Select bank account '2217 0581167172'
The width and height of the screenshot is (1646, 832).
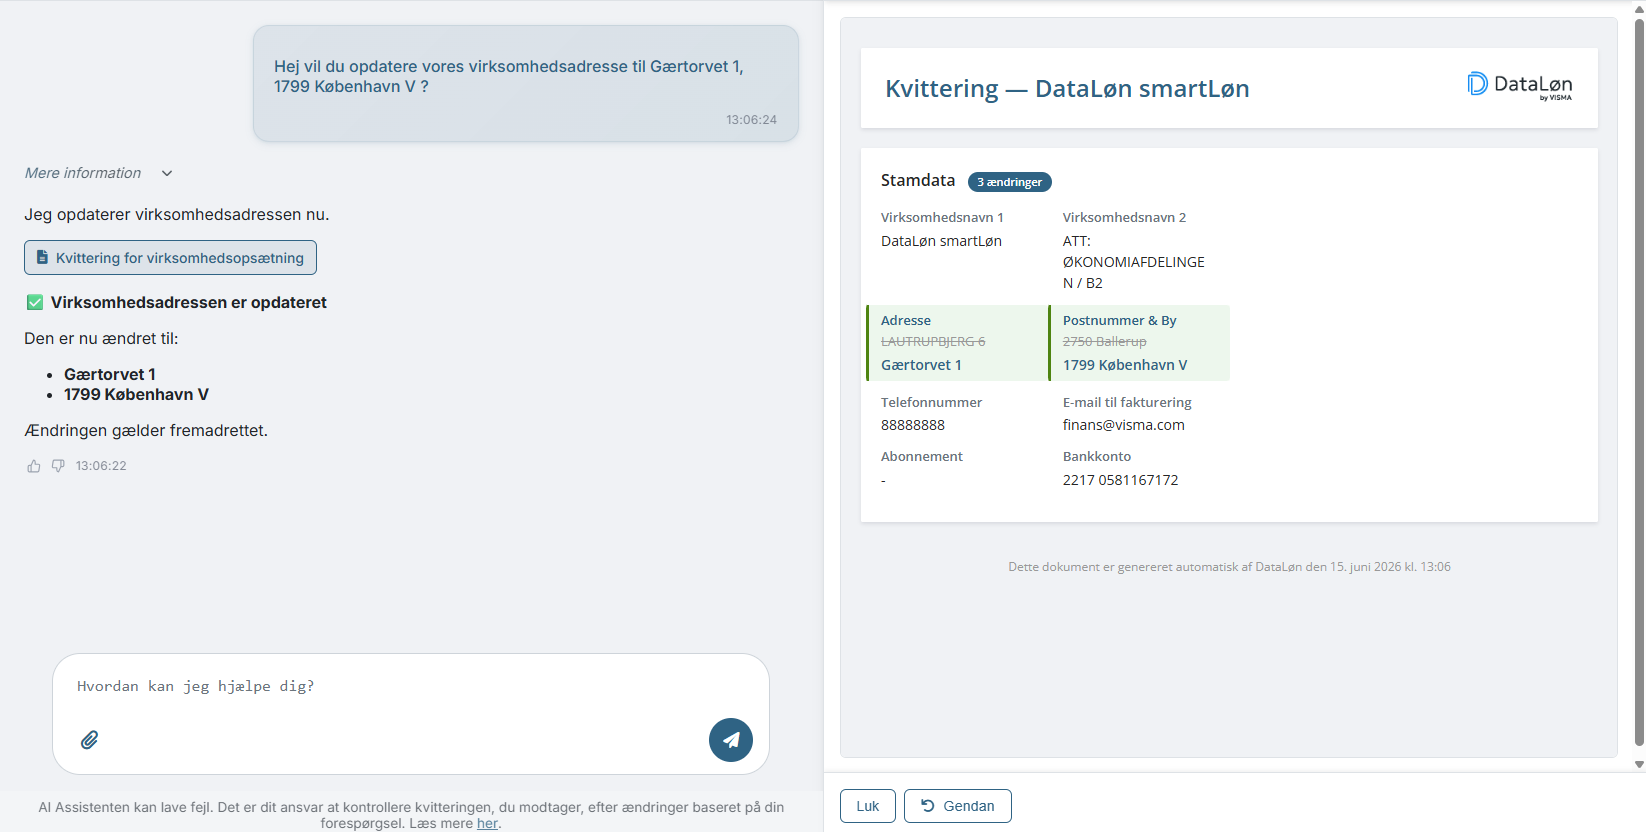[1121, 480]
